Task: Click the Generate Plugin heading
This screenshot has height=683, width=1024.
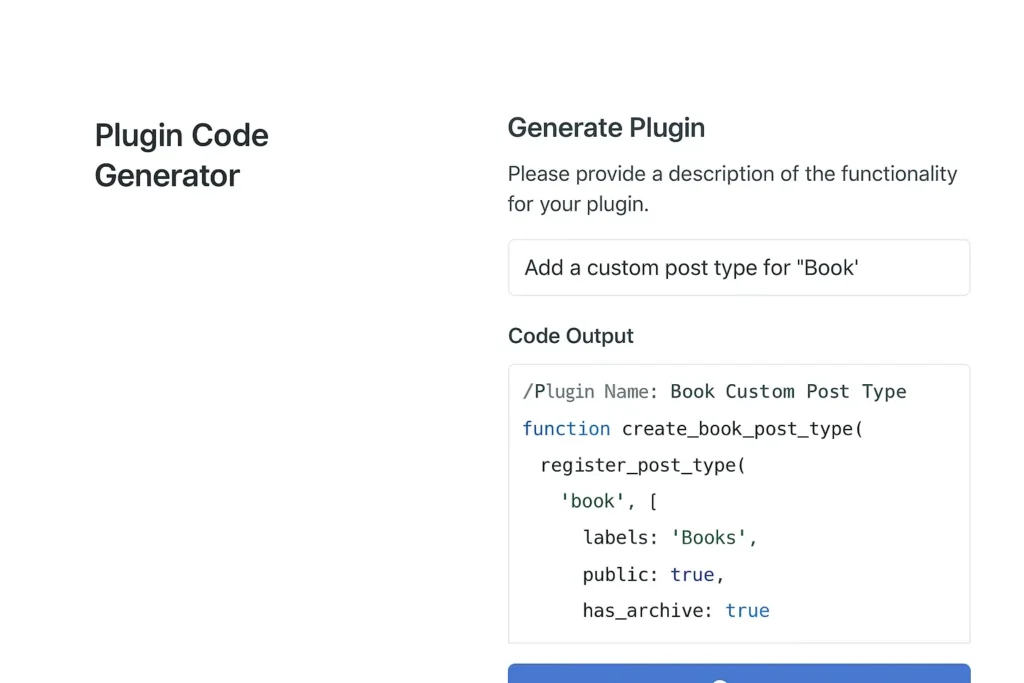Action: 606,128
